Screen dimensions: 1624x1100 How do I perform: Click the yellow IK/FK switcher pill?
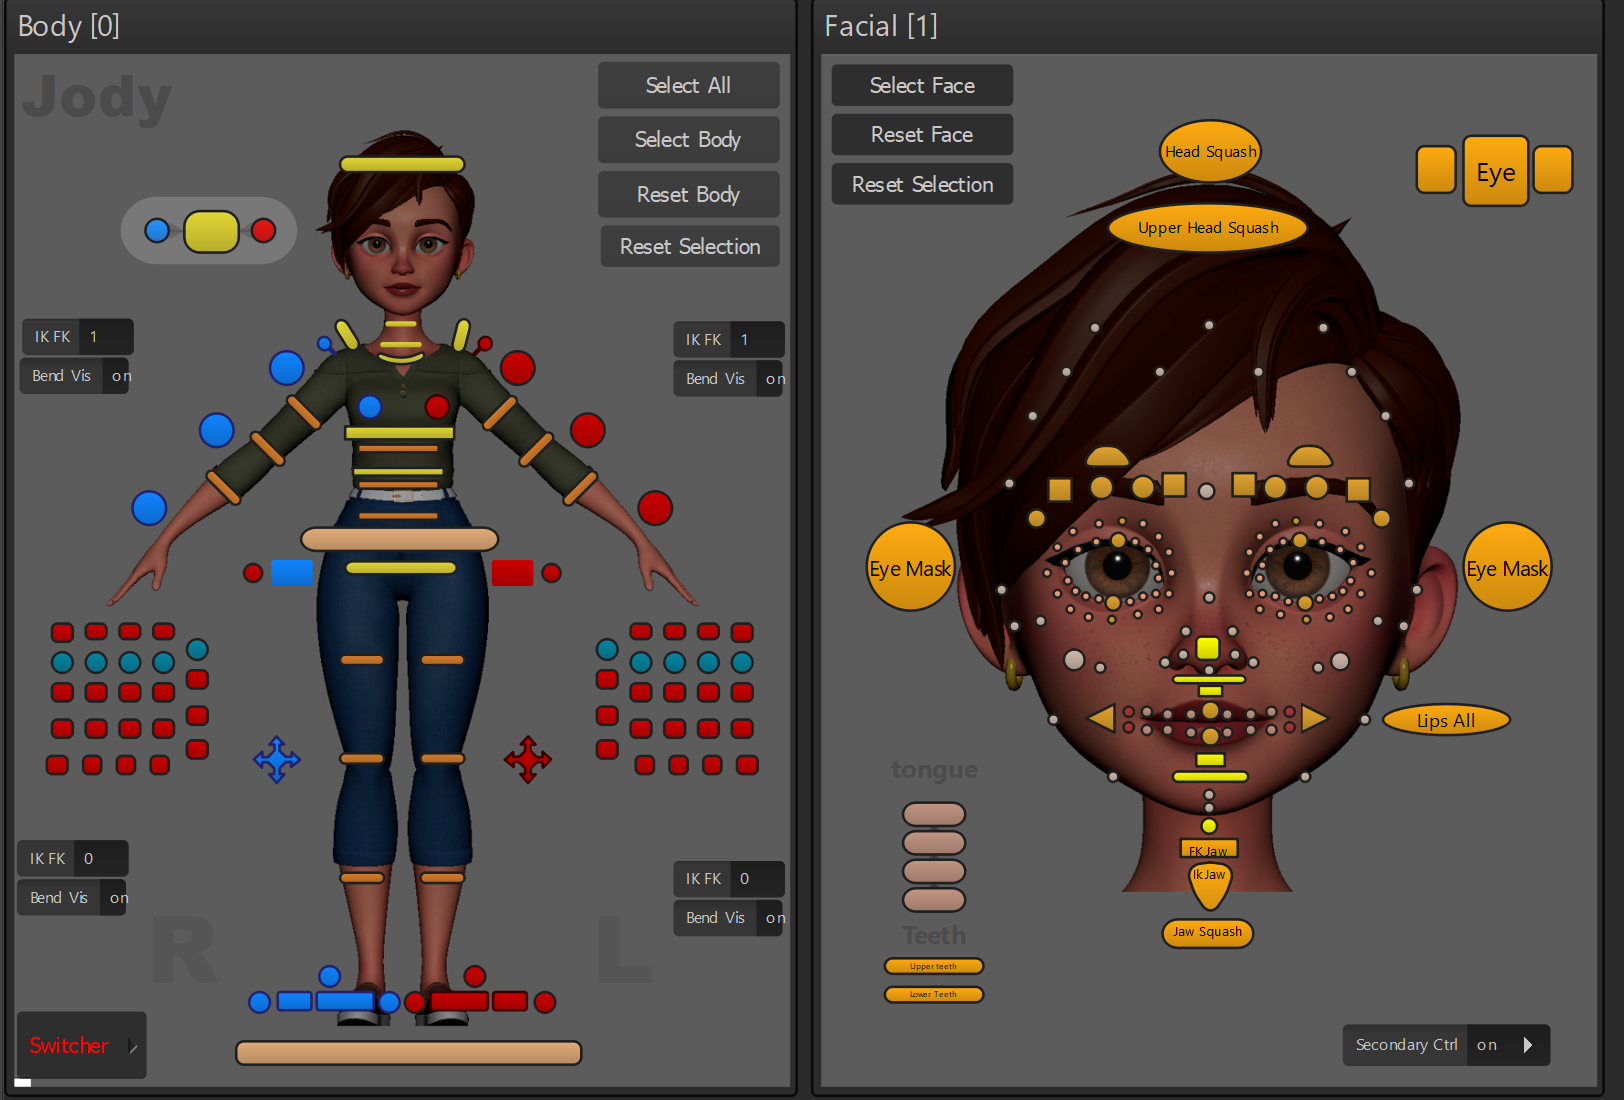[x=209, y=230]
